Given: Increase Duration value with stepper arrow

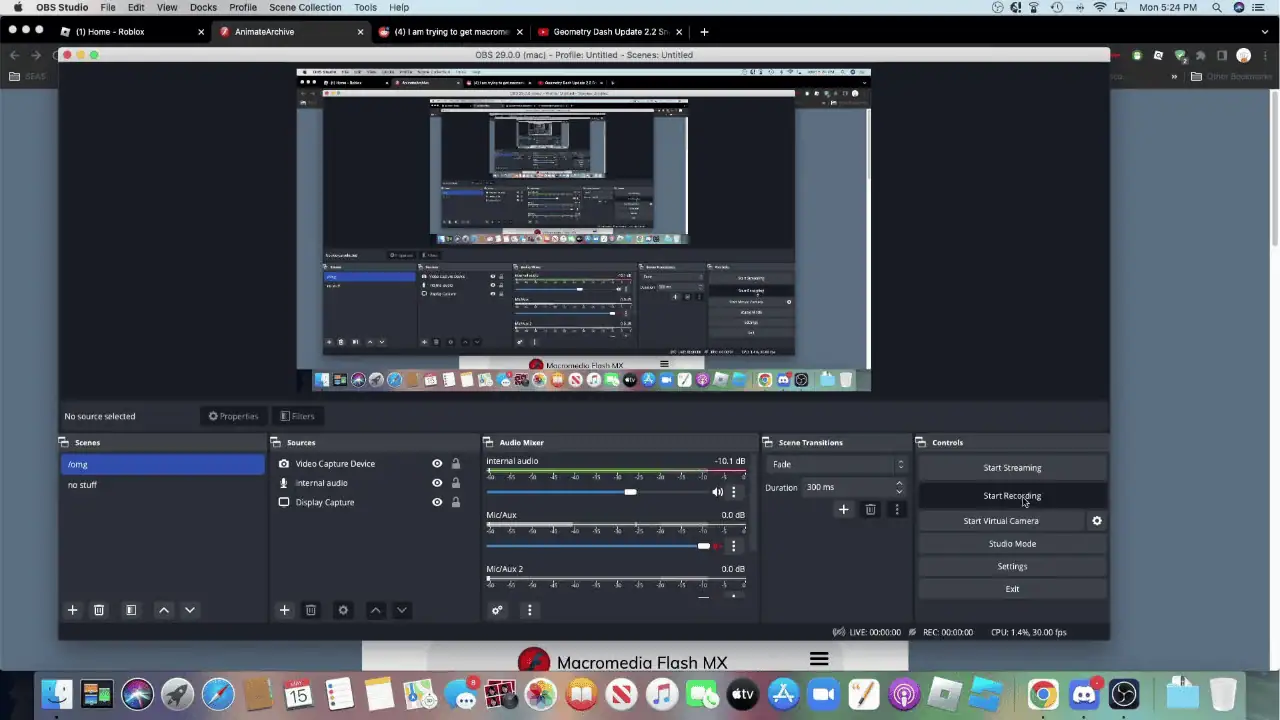Looking at the screenshot, I should tap(899, 483).
